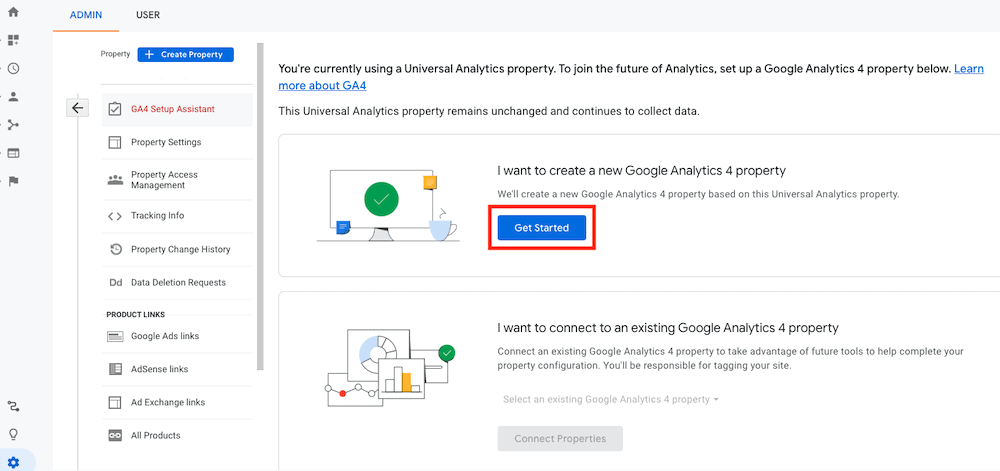Open Behavior reports window icon
1000x471 pixels.
click(x=13, y=153)
